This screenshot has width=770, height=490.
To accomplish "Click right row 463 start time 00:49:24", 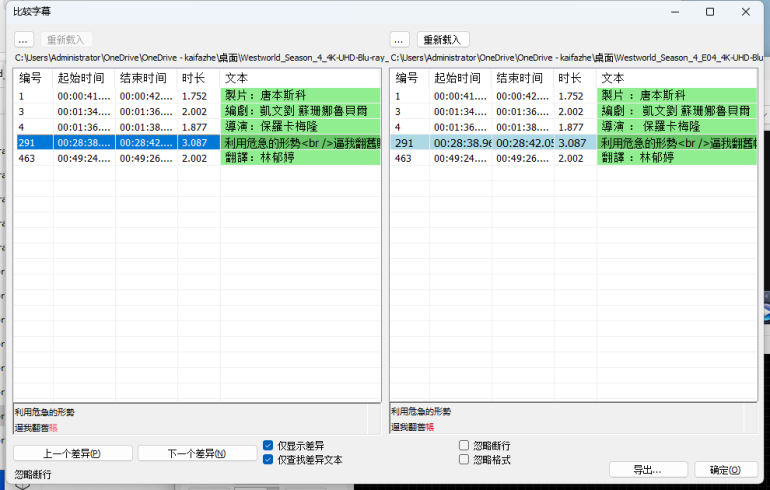I will (x=461, y=158).
